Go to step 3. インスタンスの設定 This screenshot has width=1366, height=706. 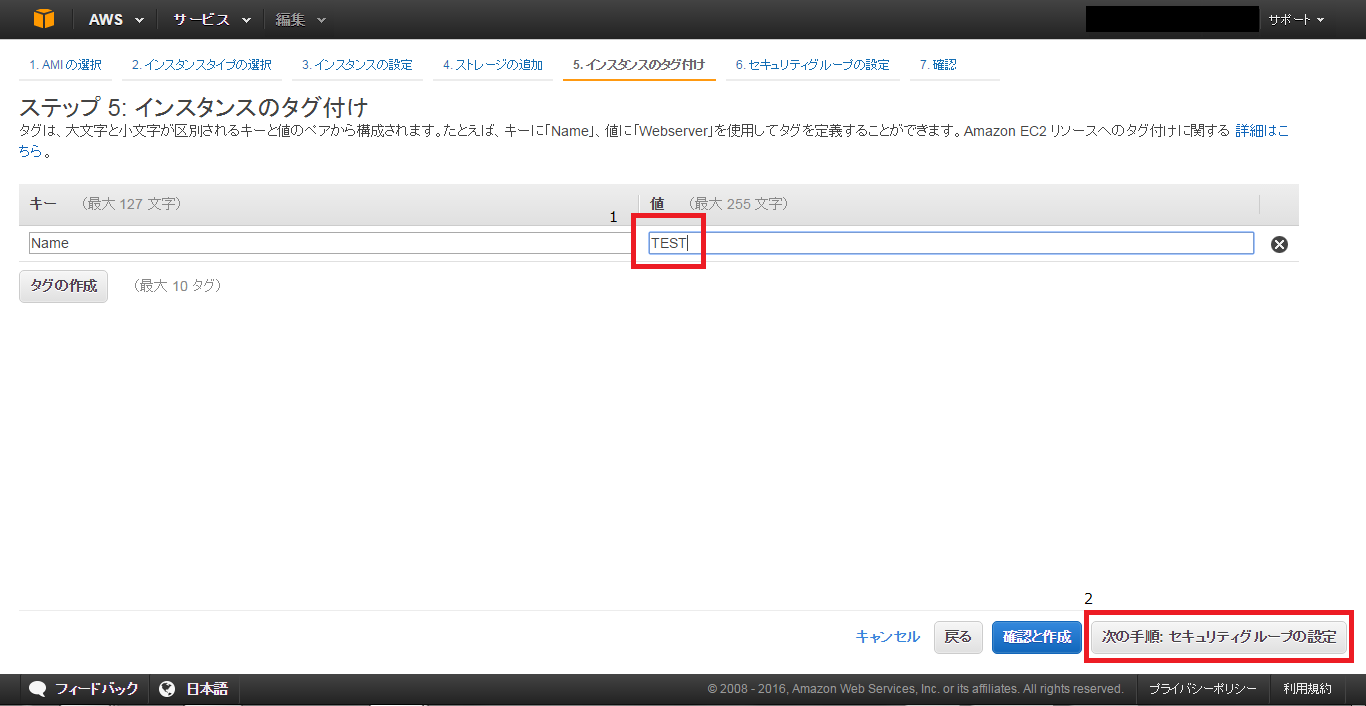[x=357, y=65]
